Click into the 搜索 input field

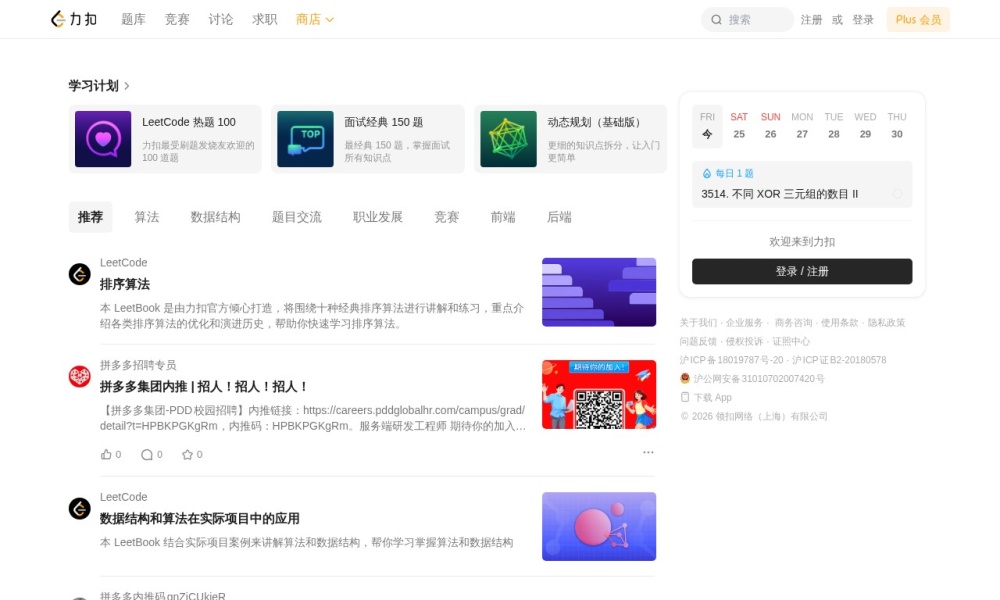747,20
